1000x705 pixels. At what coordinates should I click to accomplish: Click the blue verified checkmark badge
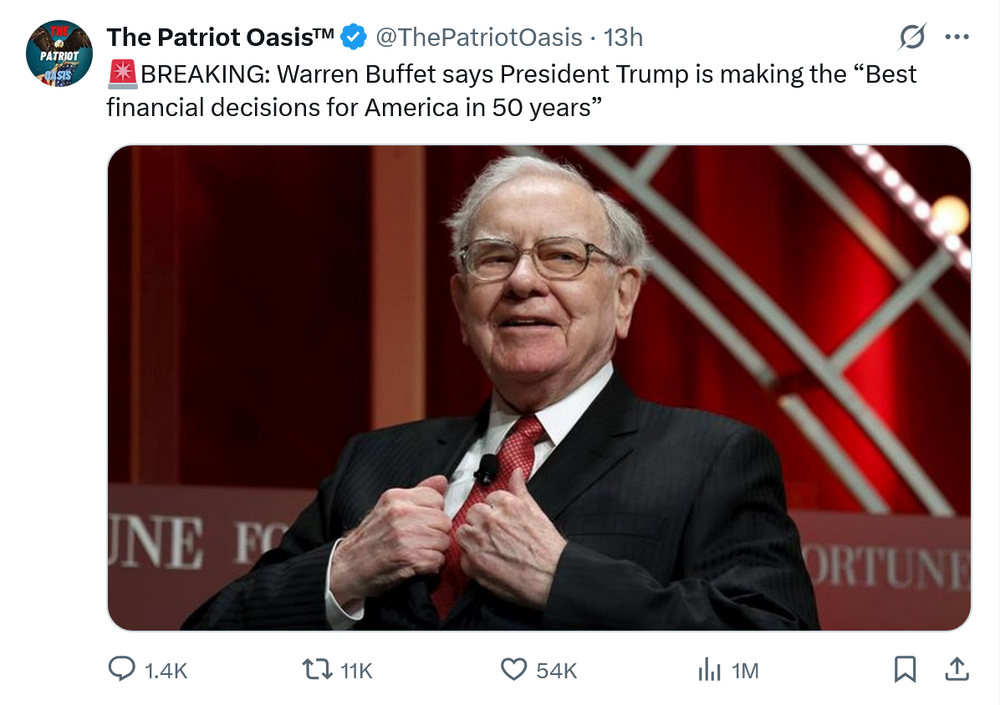(x=353, y=38)
